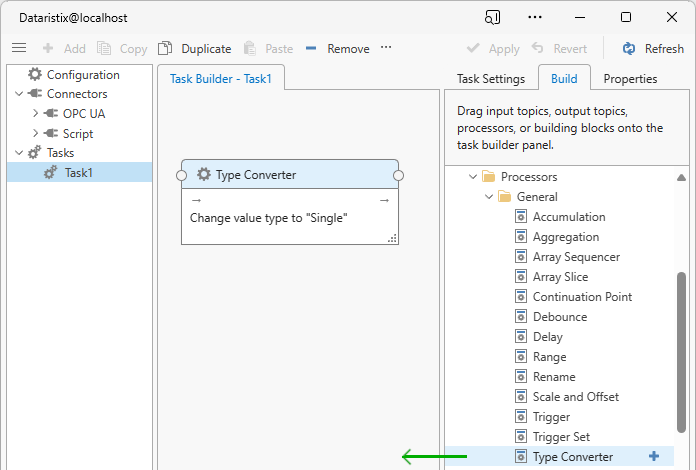The image size is (696, 470).
Task: Select the Task Builder - Task1 tab
Action: pyautogui.click(x=221, y=78)
